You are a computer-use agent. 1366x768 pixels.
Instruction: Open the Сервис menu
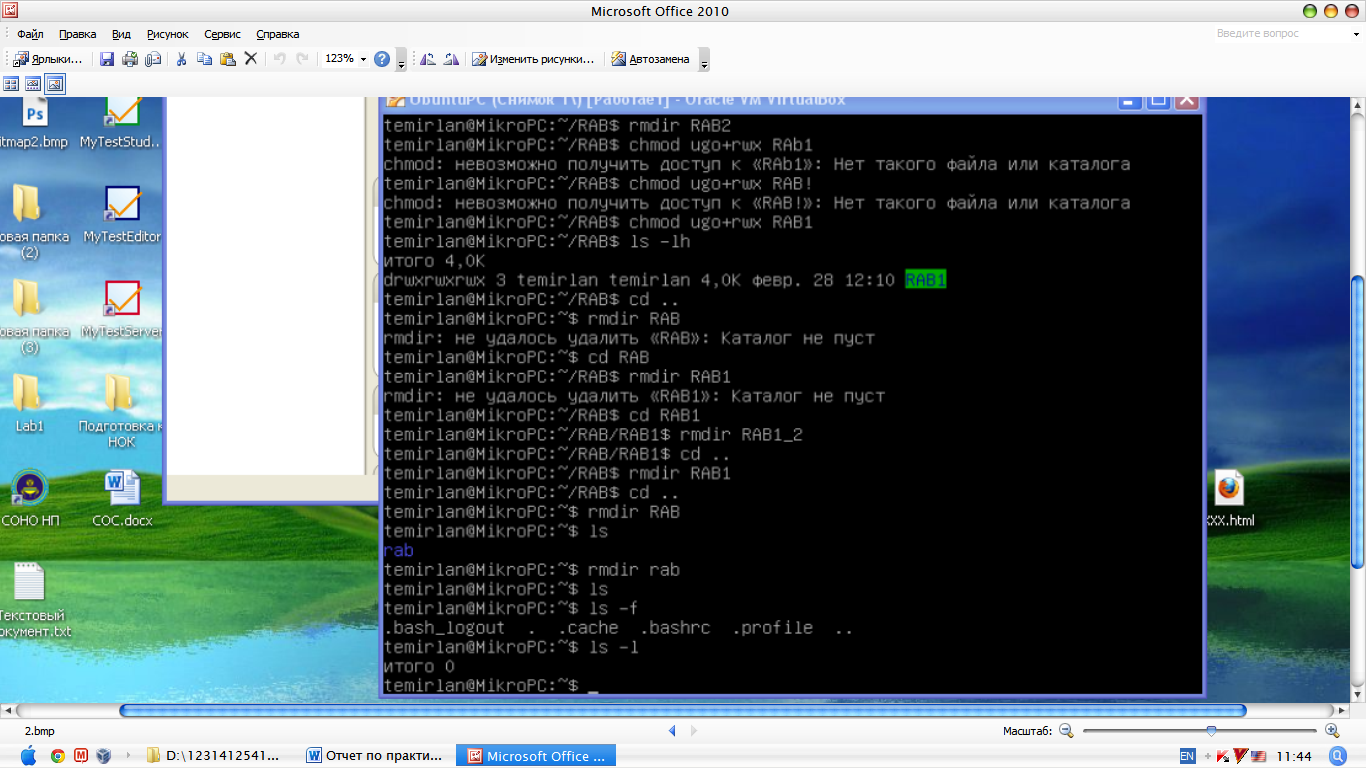222,34
